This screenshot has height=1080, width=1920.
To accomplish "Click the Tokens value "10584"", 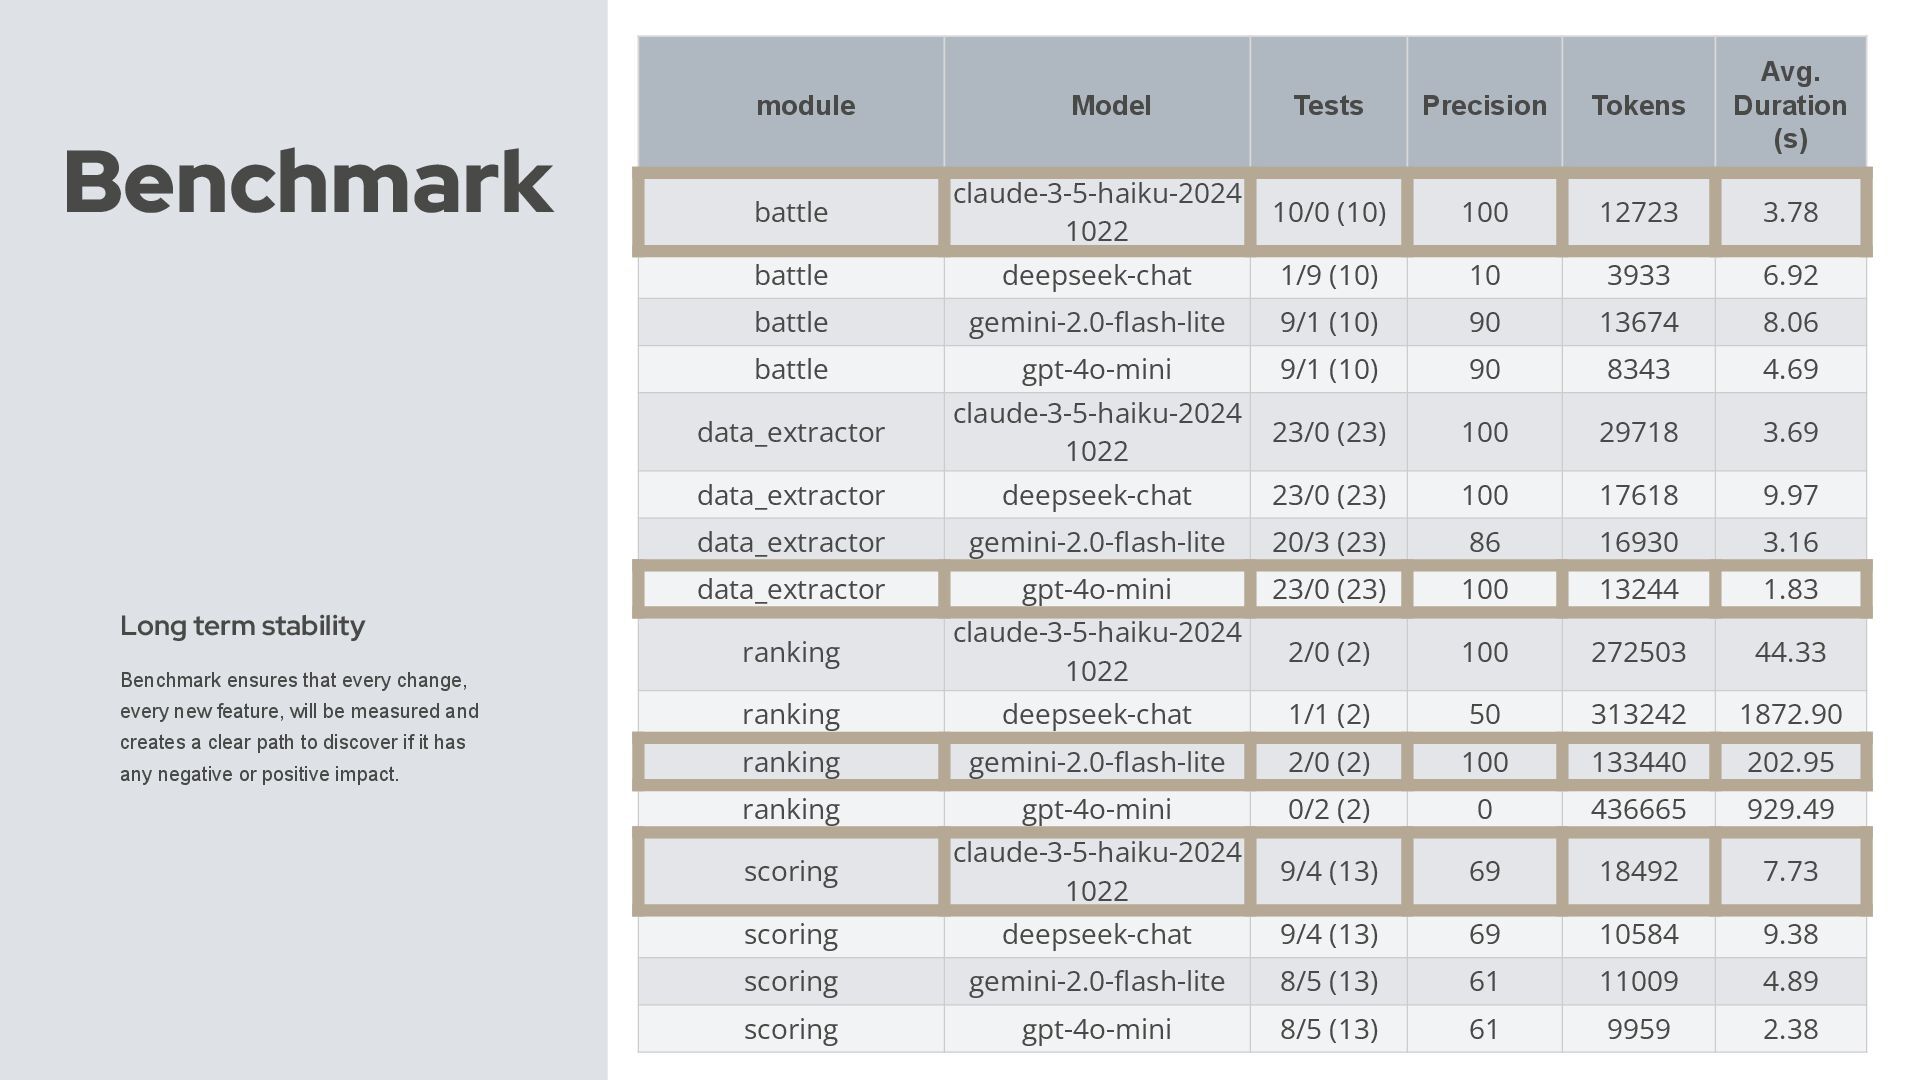I will 1638,934.
